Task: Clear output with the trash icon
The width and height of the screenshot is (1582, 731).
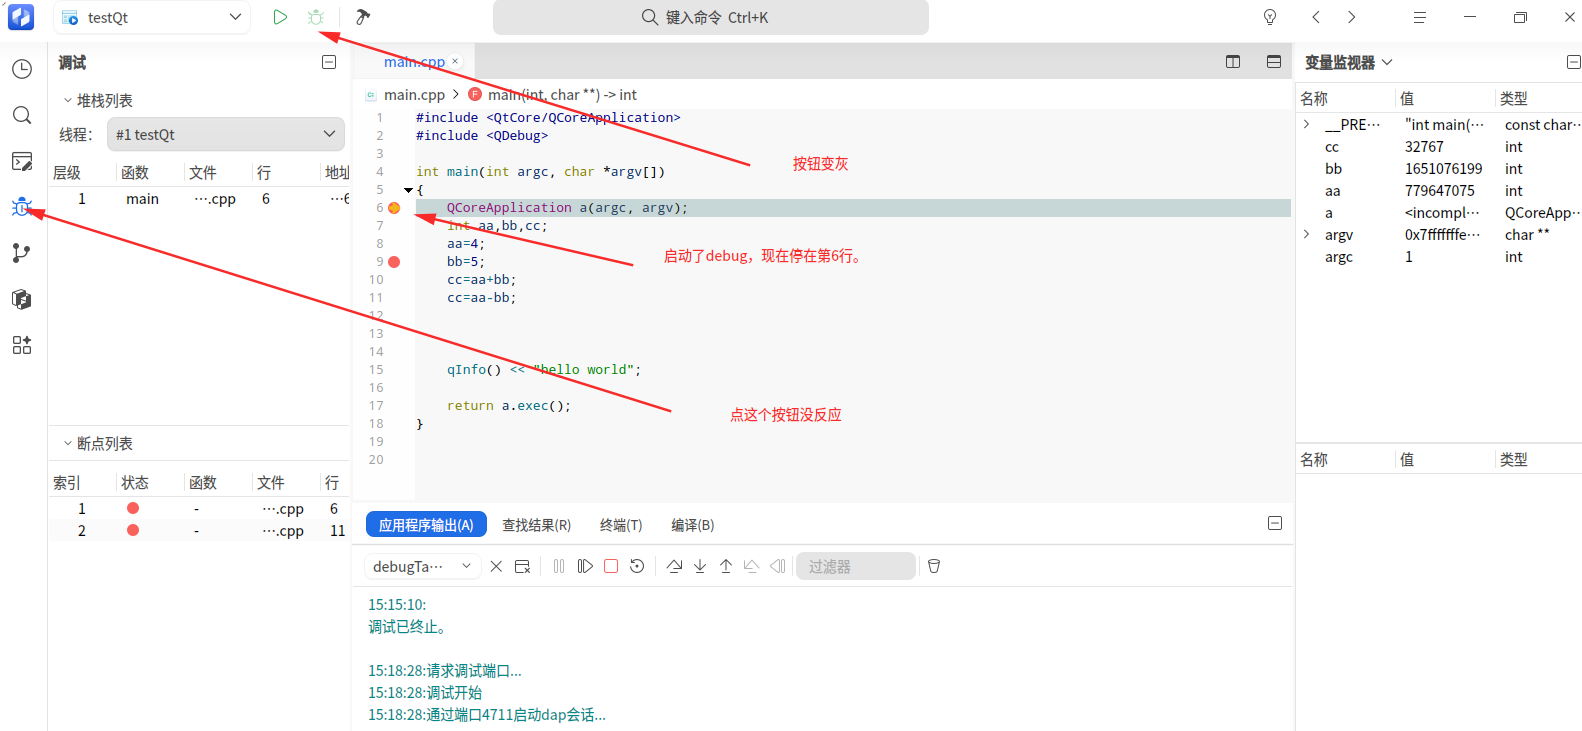Action: [x=934, y=566]
